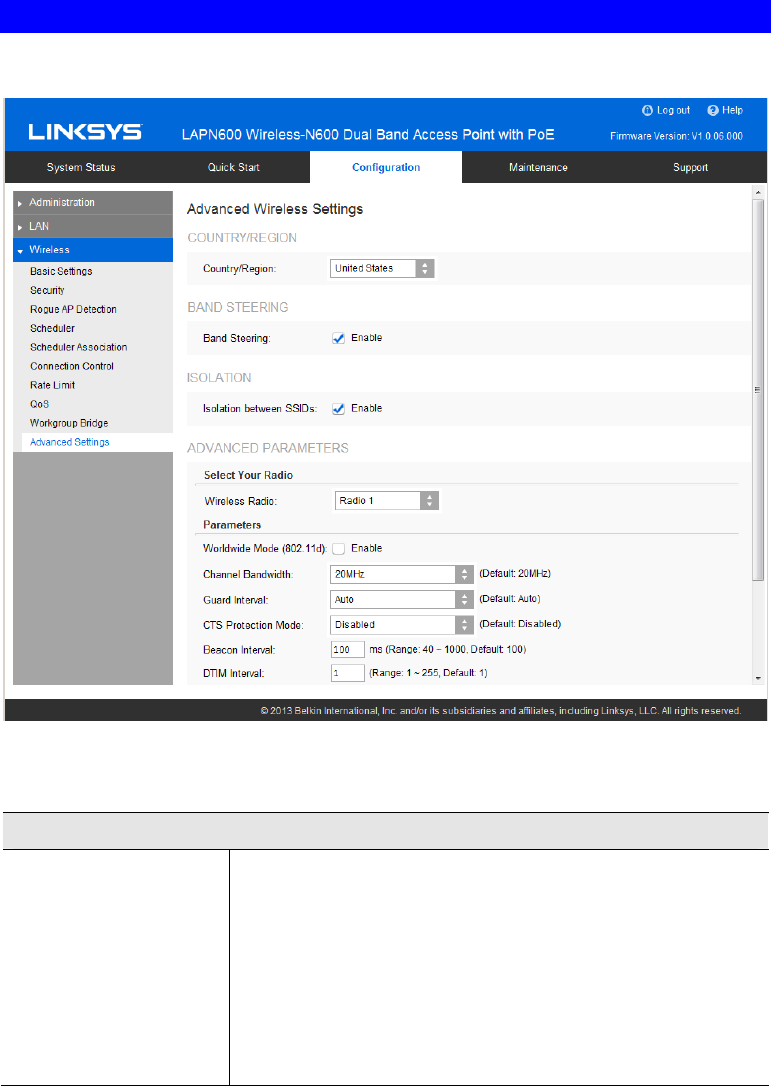
Task: Open the Wireless Radio dropdown
Action: [x=387, y=501]
